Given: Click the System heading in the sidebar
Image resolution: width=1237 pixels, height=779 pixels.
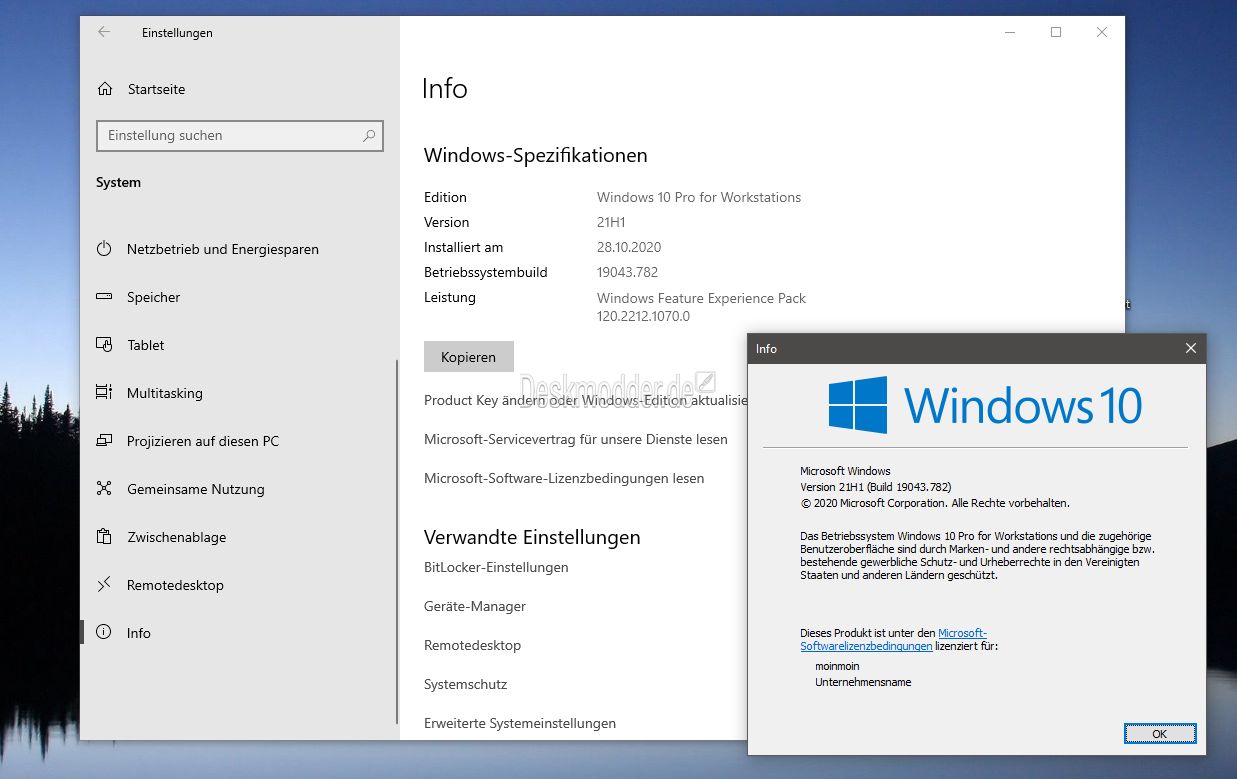Looking at the screenshot, I should point(118,182).
